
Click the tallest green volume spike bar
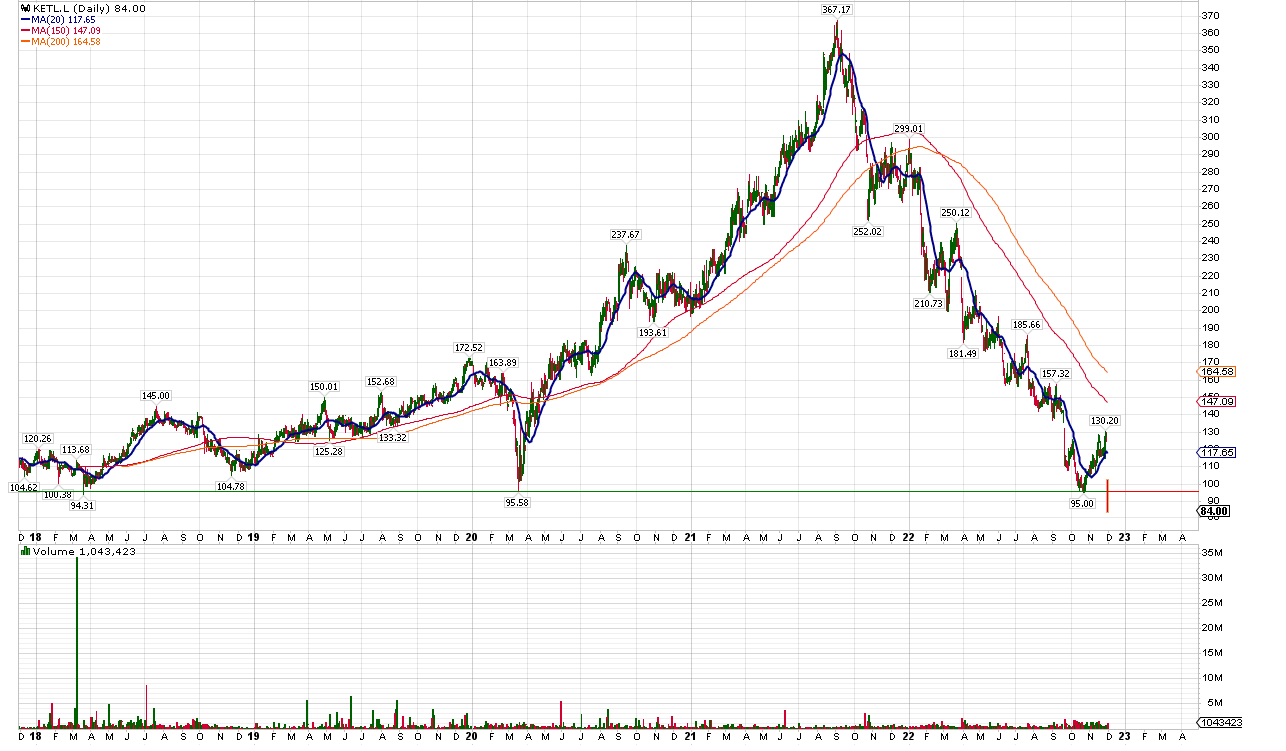(x=77, y=641)
